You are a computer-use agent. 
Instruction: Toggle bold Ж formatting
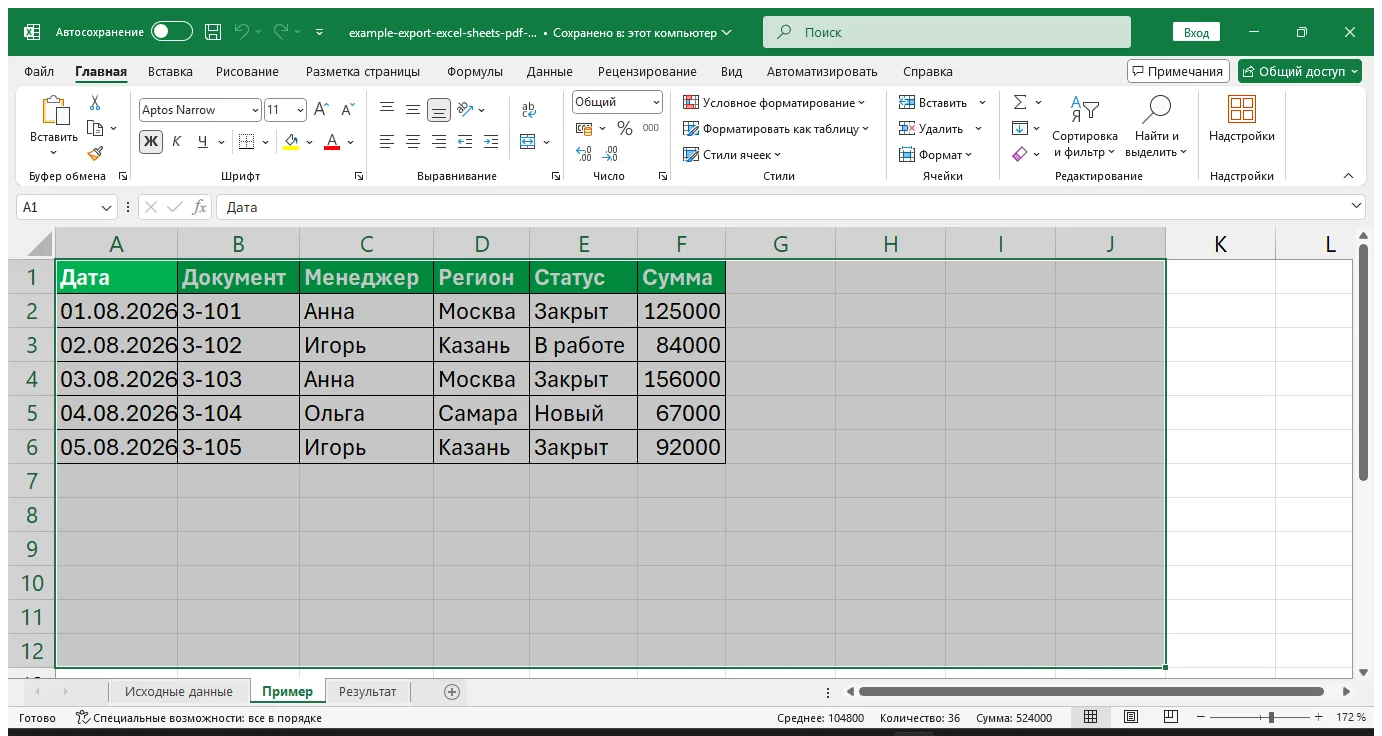pyautogui.click(x=151, y=142)
